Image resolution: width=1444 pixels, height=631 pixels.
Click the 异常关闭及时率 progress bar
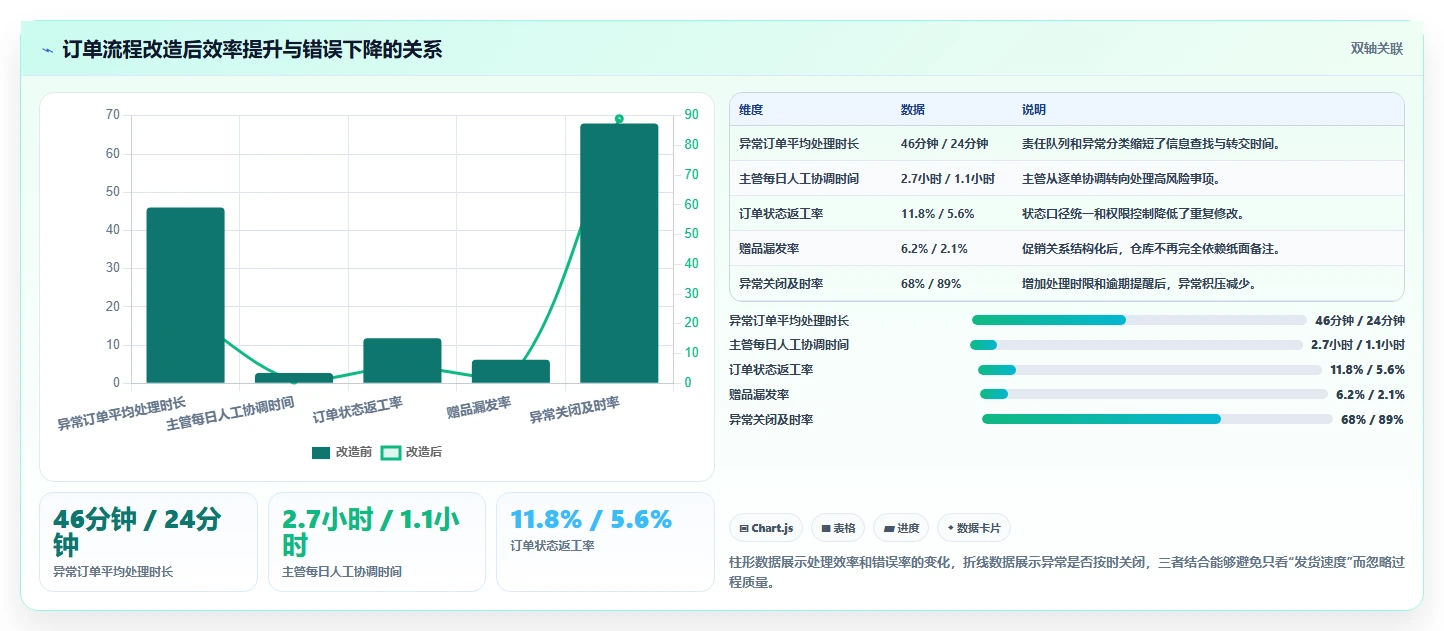1157,419
